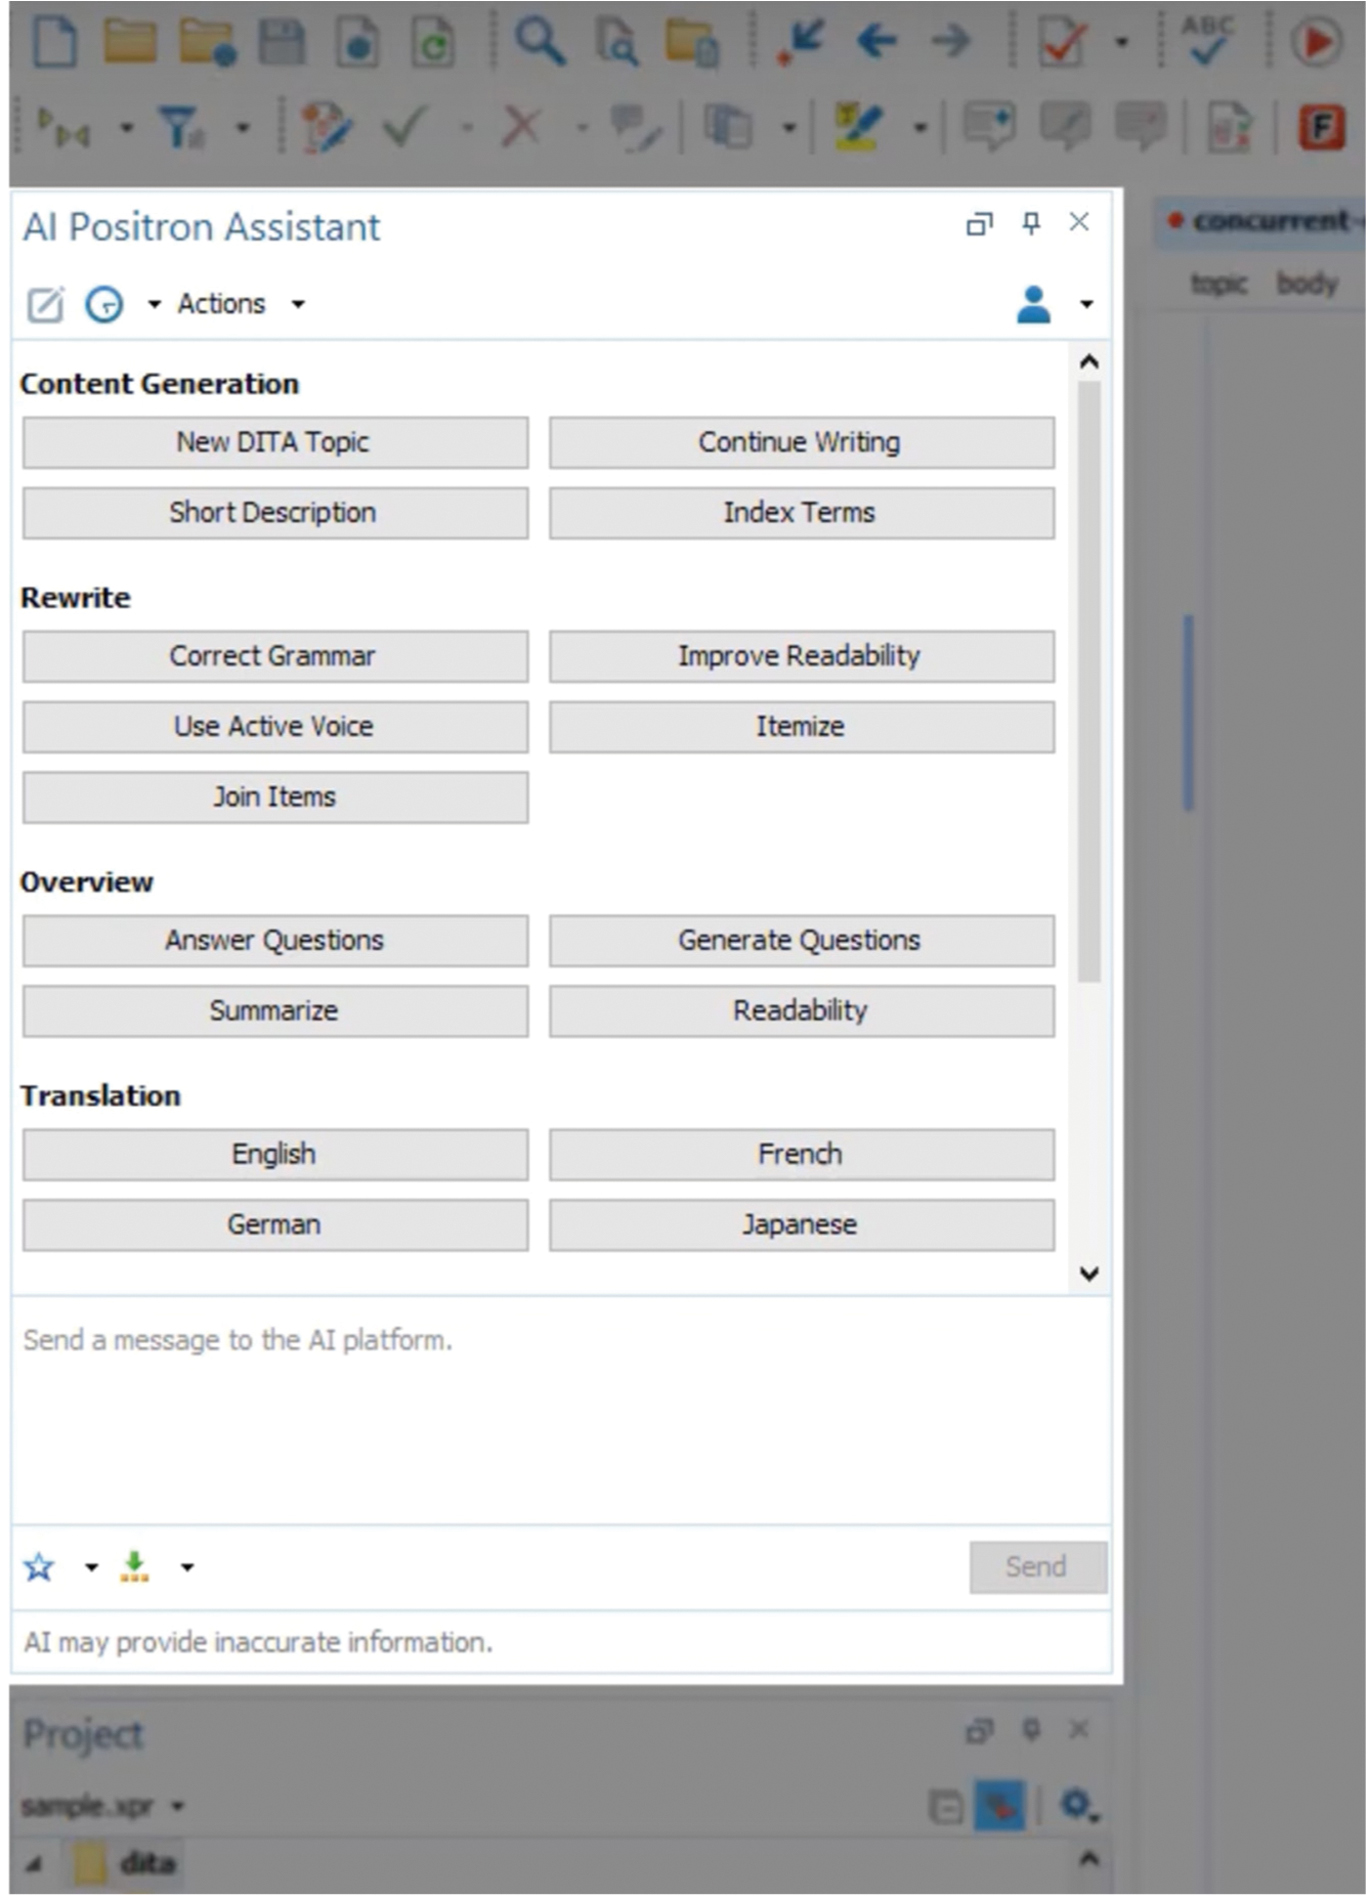
Task: Open Find/Replace with the magnifier icon
Action: [539, 42]
